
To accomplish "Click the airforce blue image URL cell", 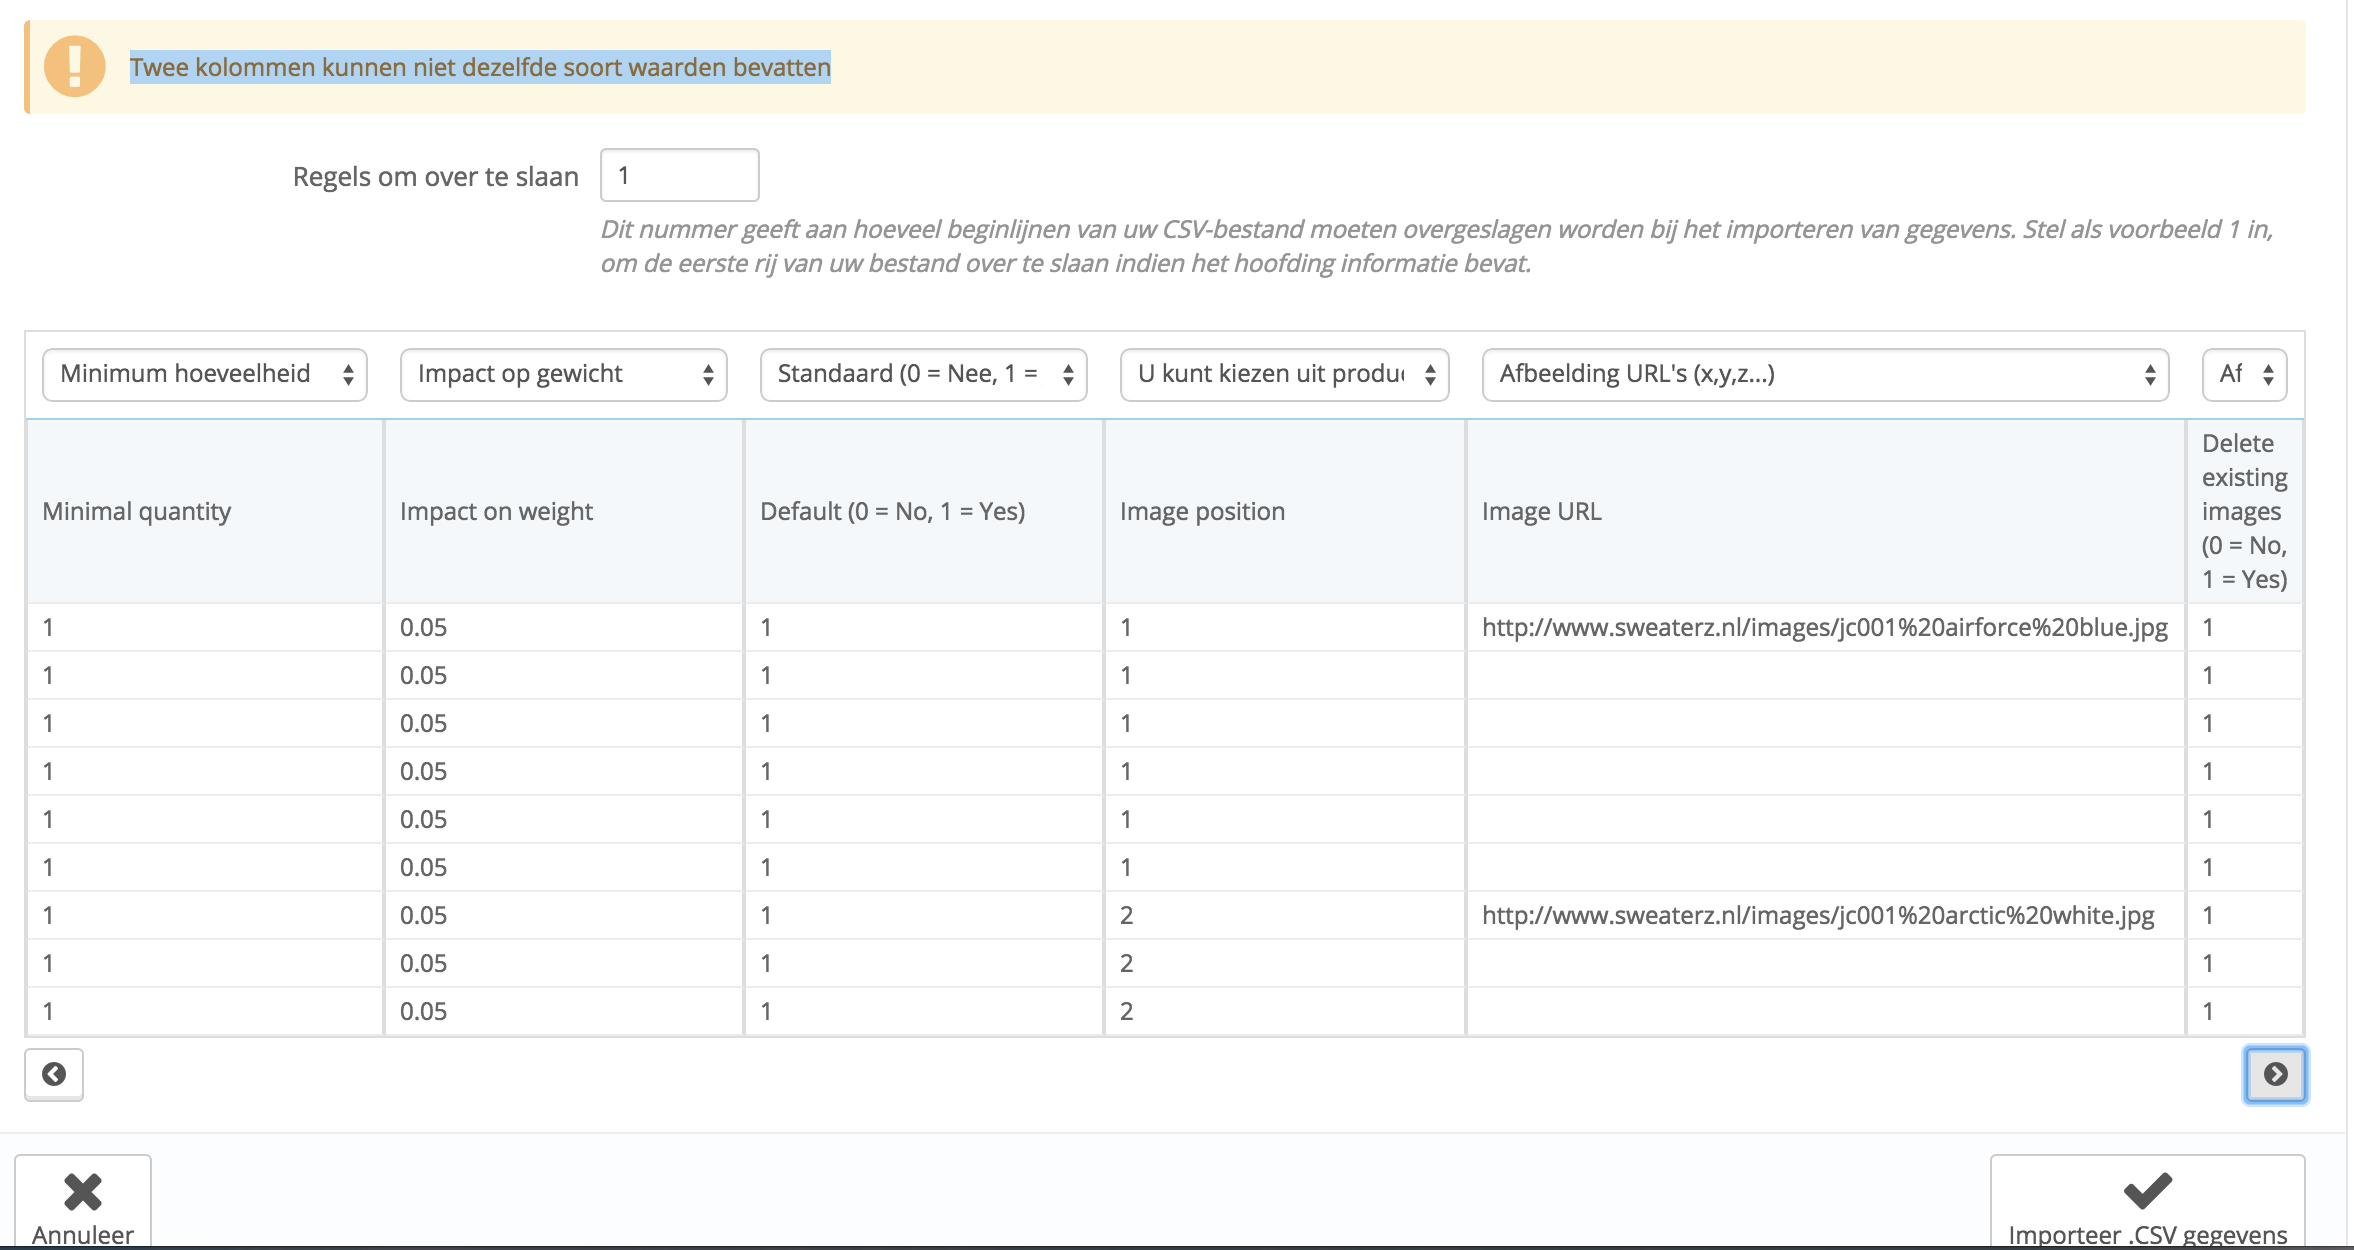I will [1824, 627].
